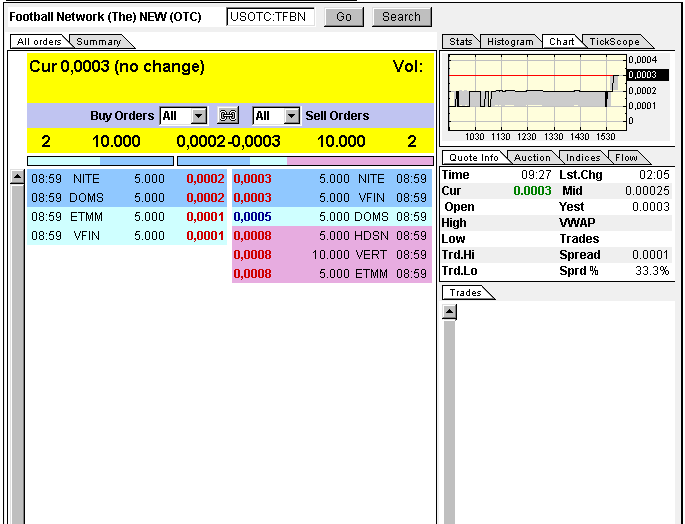Click the Search button

click(x=402, y=17)
